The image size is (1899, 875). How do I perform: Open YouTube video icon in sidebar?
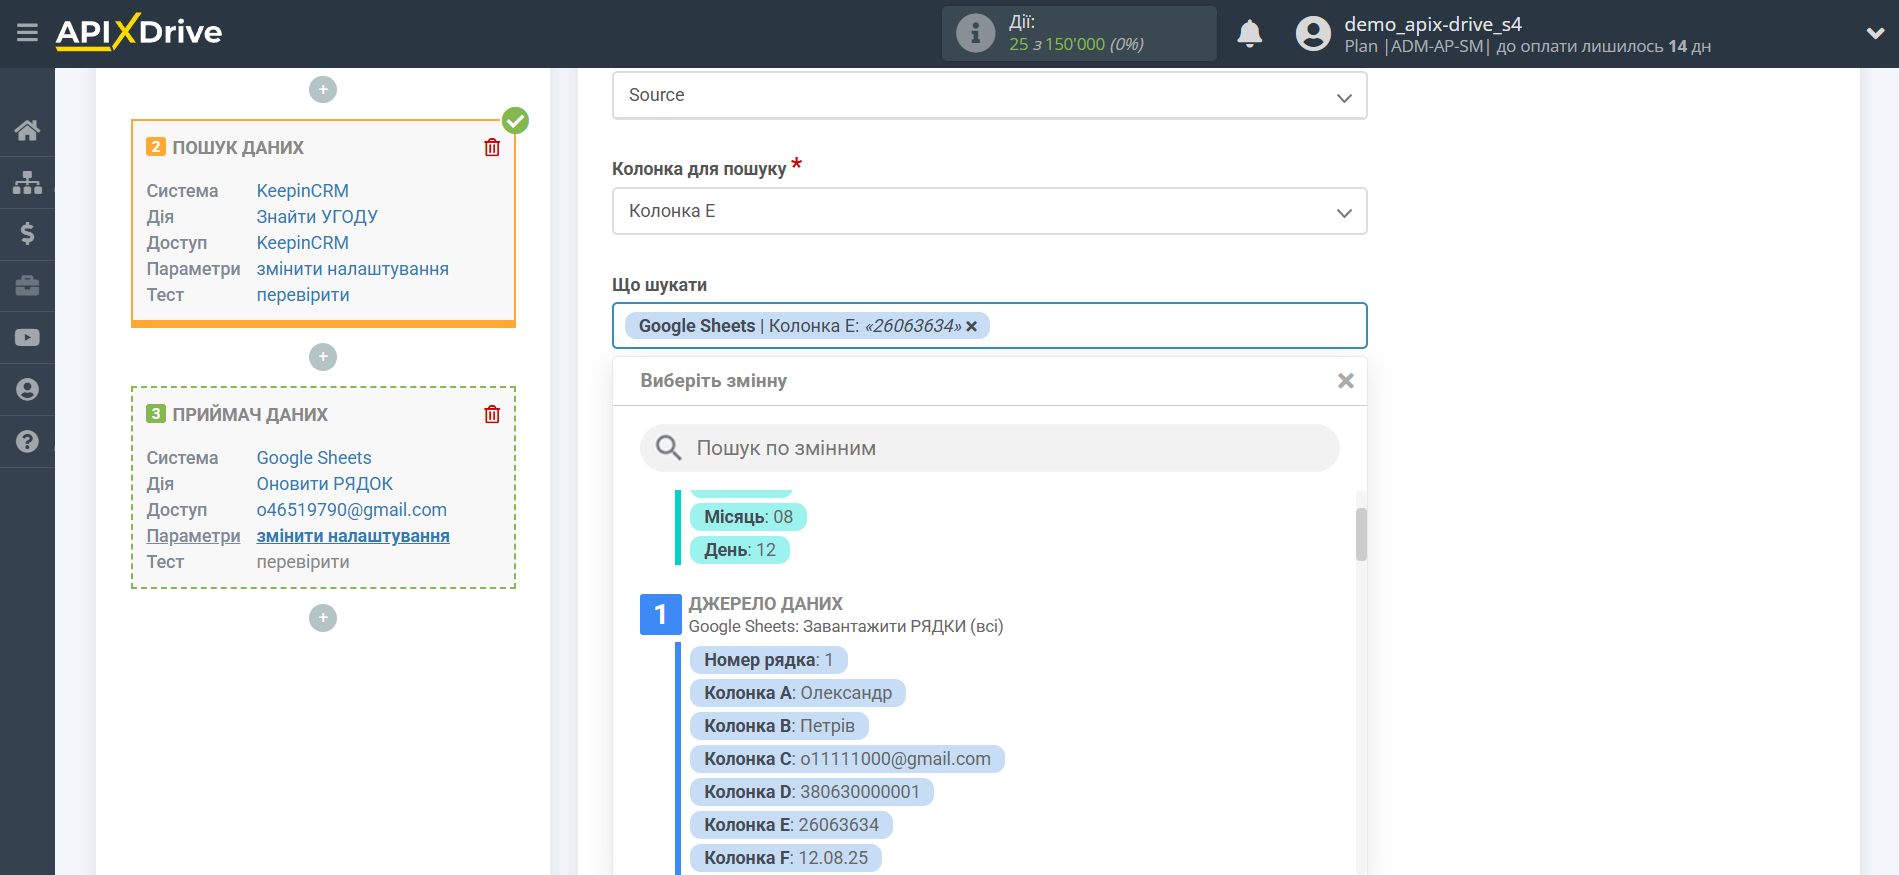click(27, 338)
